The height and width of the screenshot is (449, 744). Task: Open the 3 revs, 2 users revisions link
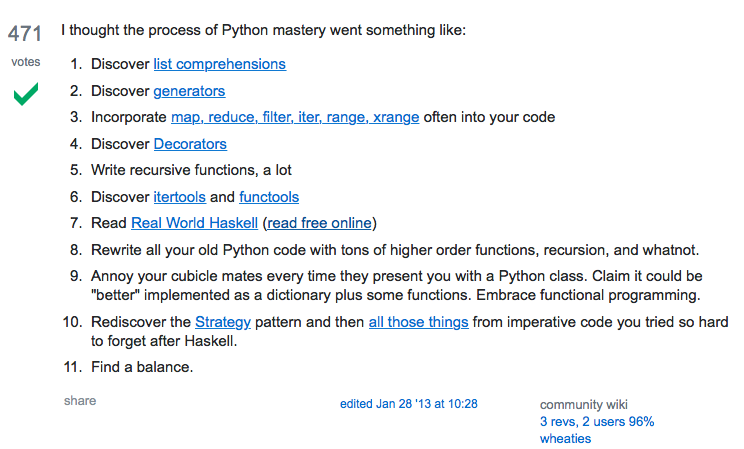click(x=597, y=421)
